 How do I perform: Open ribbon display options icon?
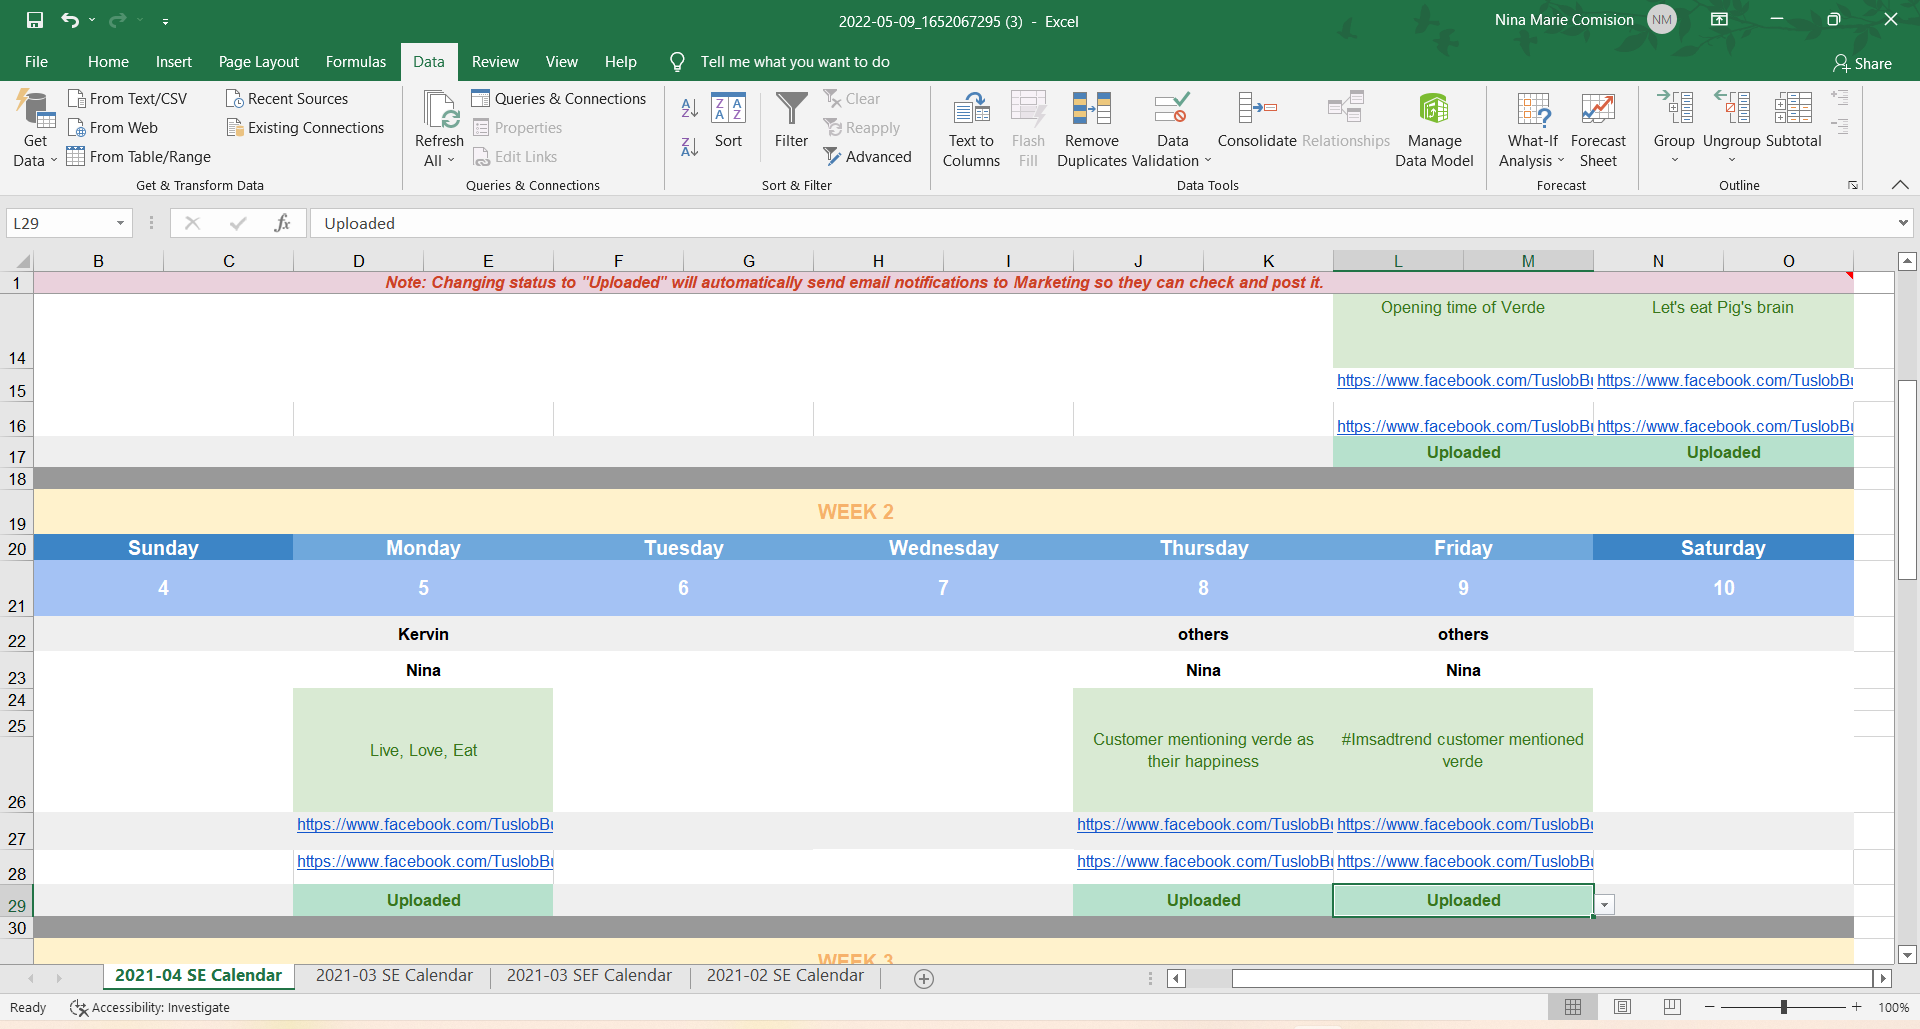click(x=1719, y=20)
